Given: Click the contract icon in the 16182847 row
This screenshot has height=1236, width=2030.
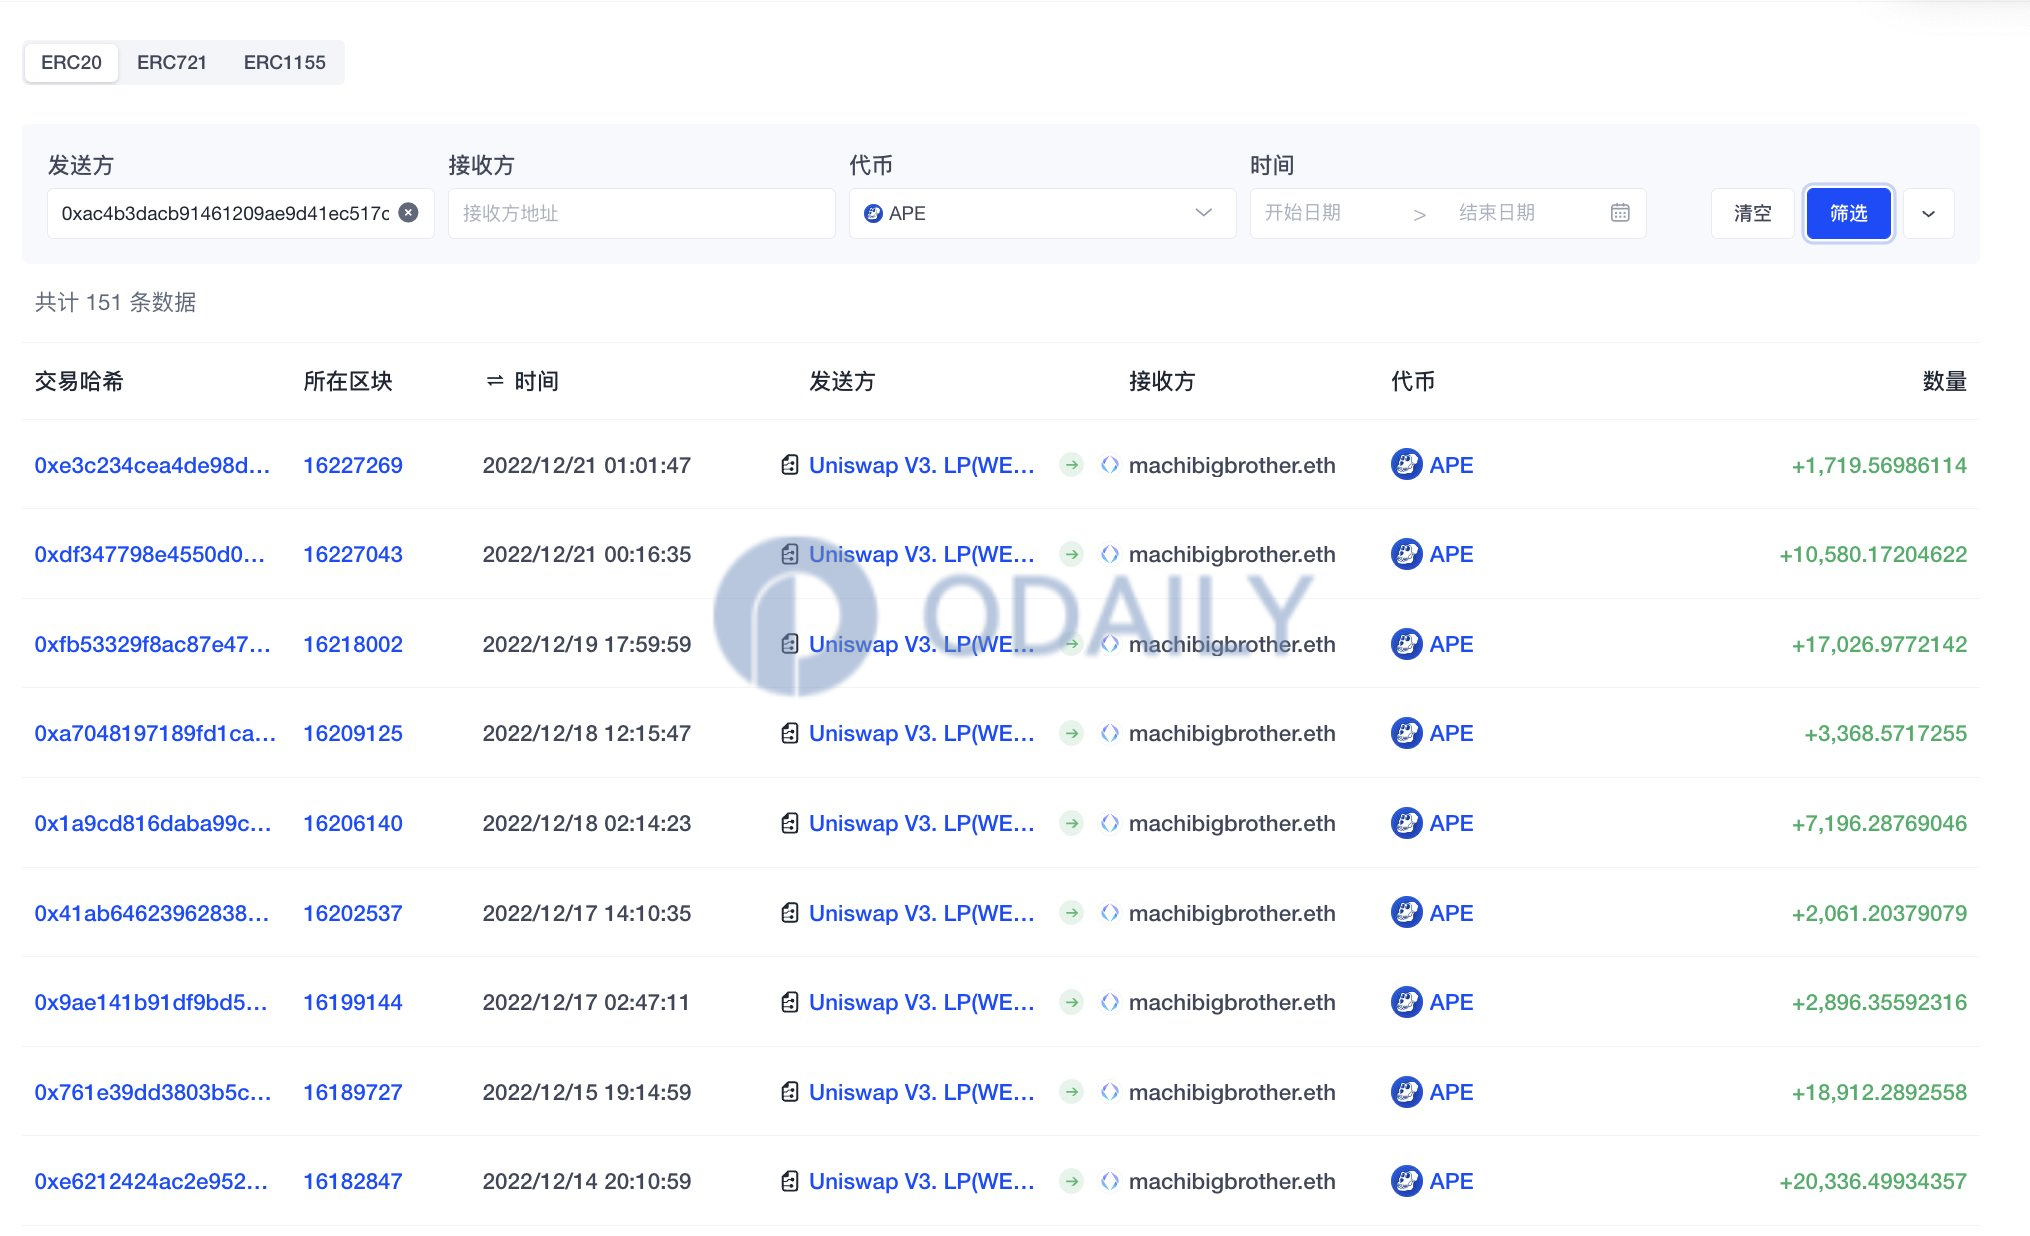Looking at the screenshot, I should (789, 1181).
